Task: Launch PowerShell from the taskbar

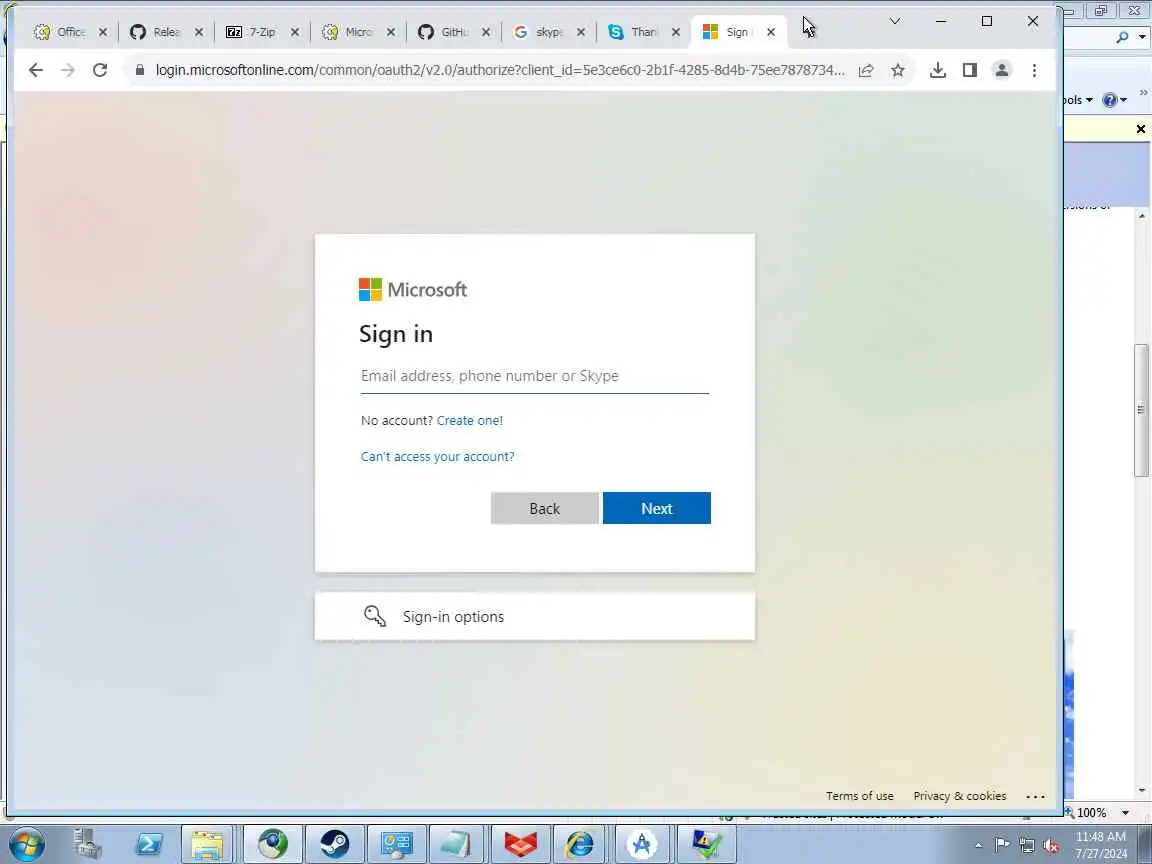Action: pos(148,843)
